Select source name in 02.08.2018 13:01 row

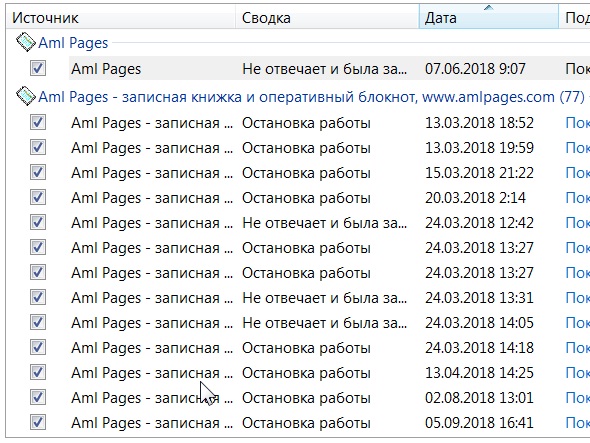coord(152,398)
